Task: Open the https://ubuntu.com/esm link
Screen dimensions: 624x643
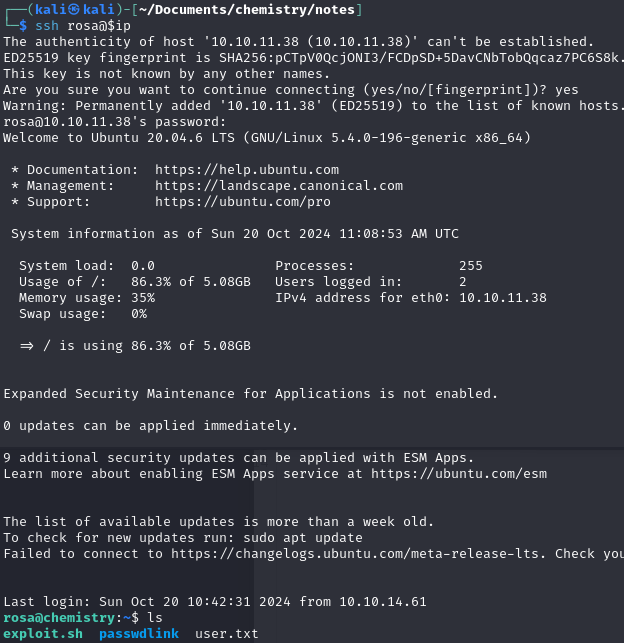Action: (459, 474)
